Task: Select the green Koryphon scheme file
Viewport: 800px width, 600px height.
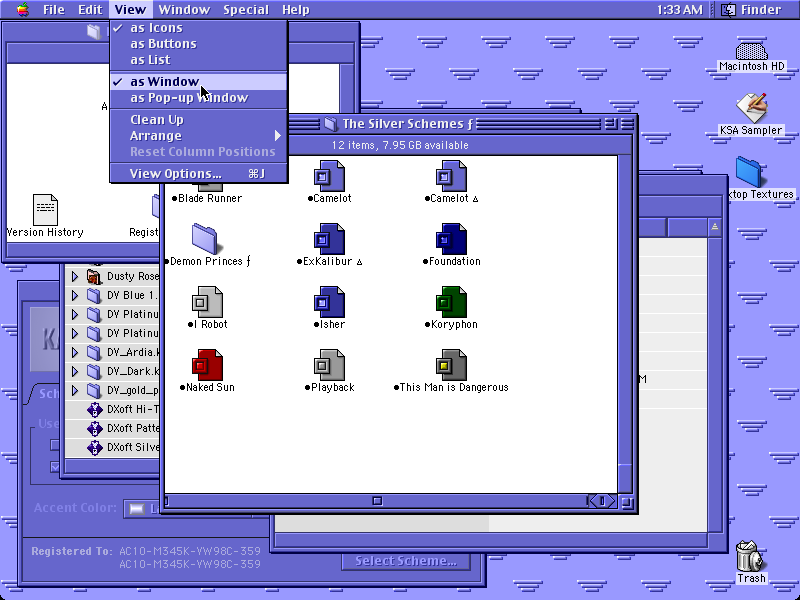Action: [451, 302]
